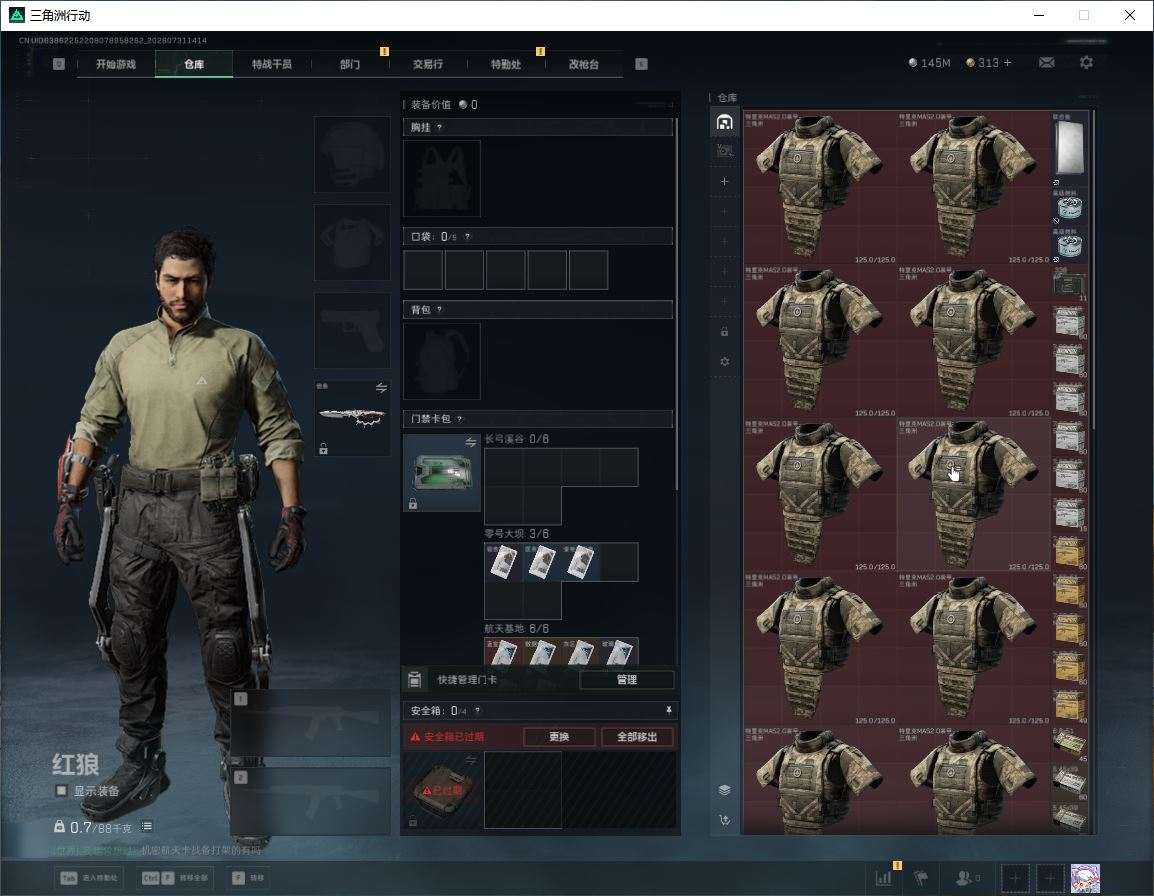Click the equipment panel scrollbar
Viewport: 1154px width, 896px height.
pyautogui.click(x=676, y=303)
